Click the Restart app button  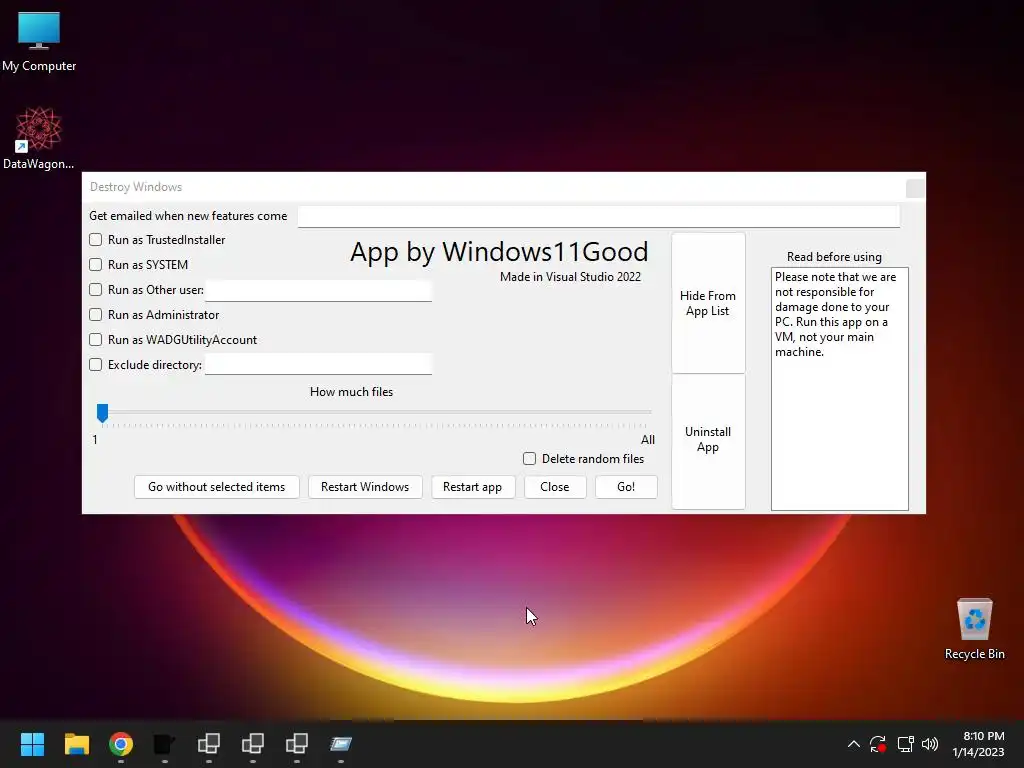[473, 487]
